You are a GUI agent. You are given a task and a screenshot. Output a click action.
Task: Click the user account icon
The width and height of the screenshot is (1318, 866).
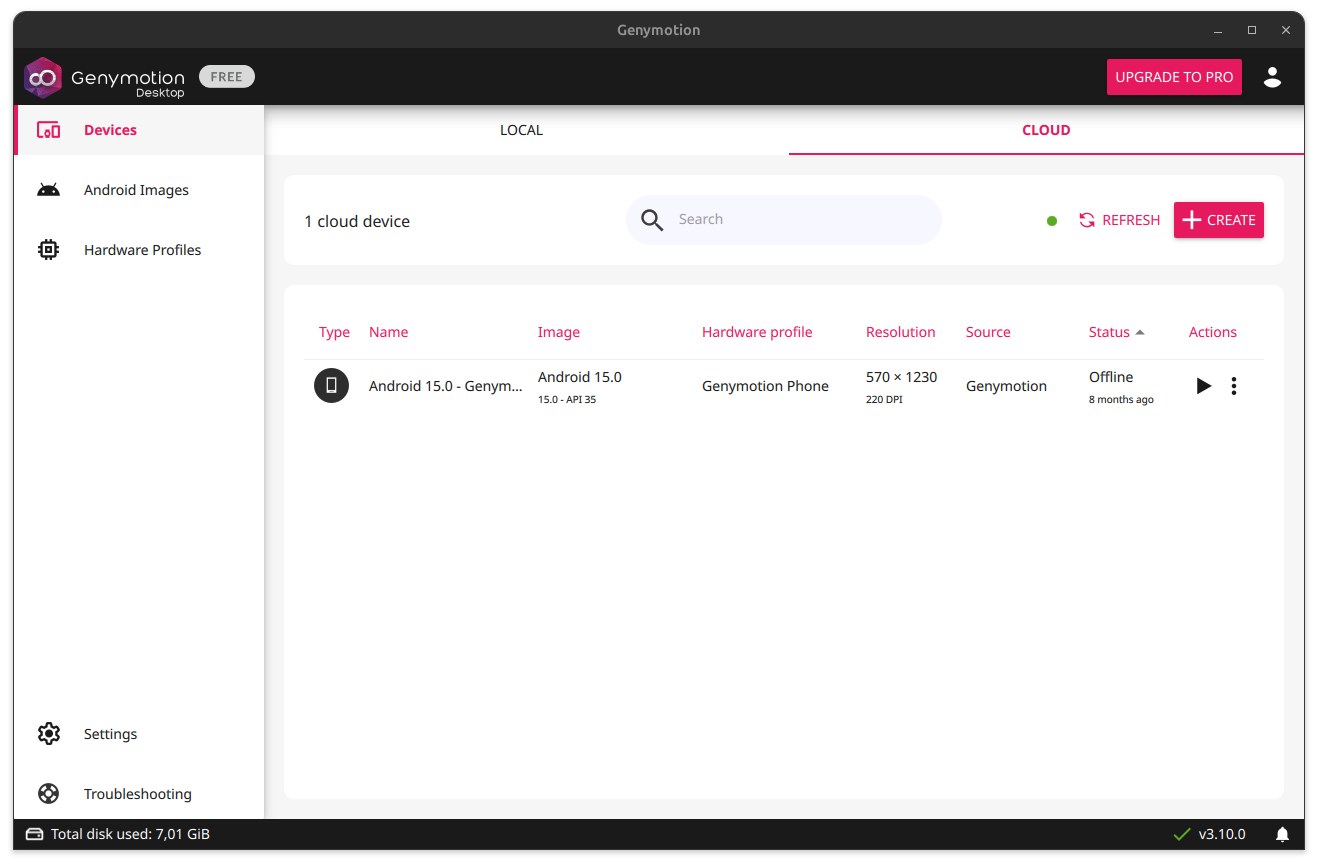coord(1272,77)
